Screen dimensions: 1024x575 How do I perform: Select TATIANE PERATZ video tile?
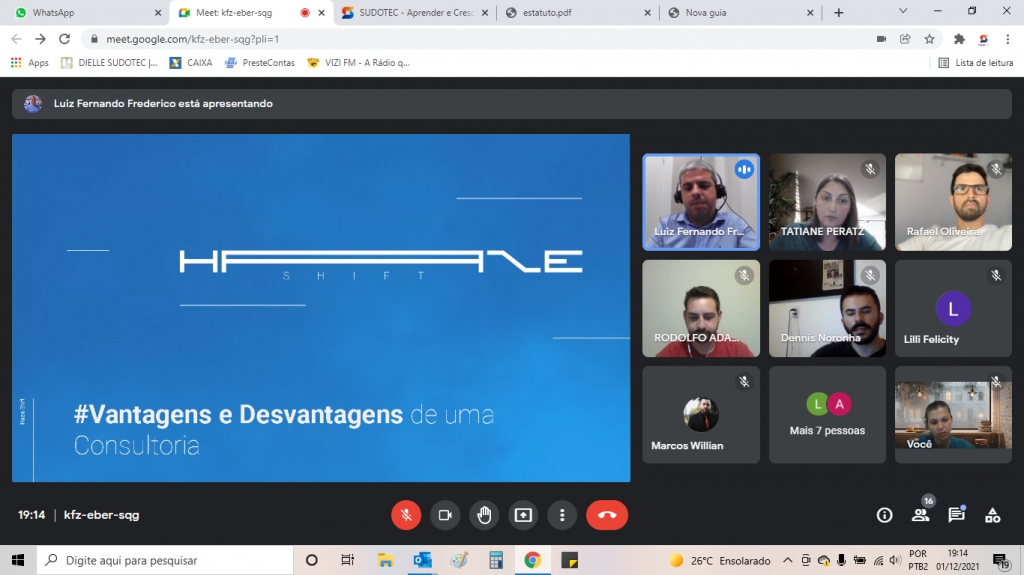pyautogui.click(x=827, y=202)
